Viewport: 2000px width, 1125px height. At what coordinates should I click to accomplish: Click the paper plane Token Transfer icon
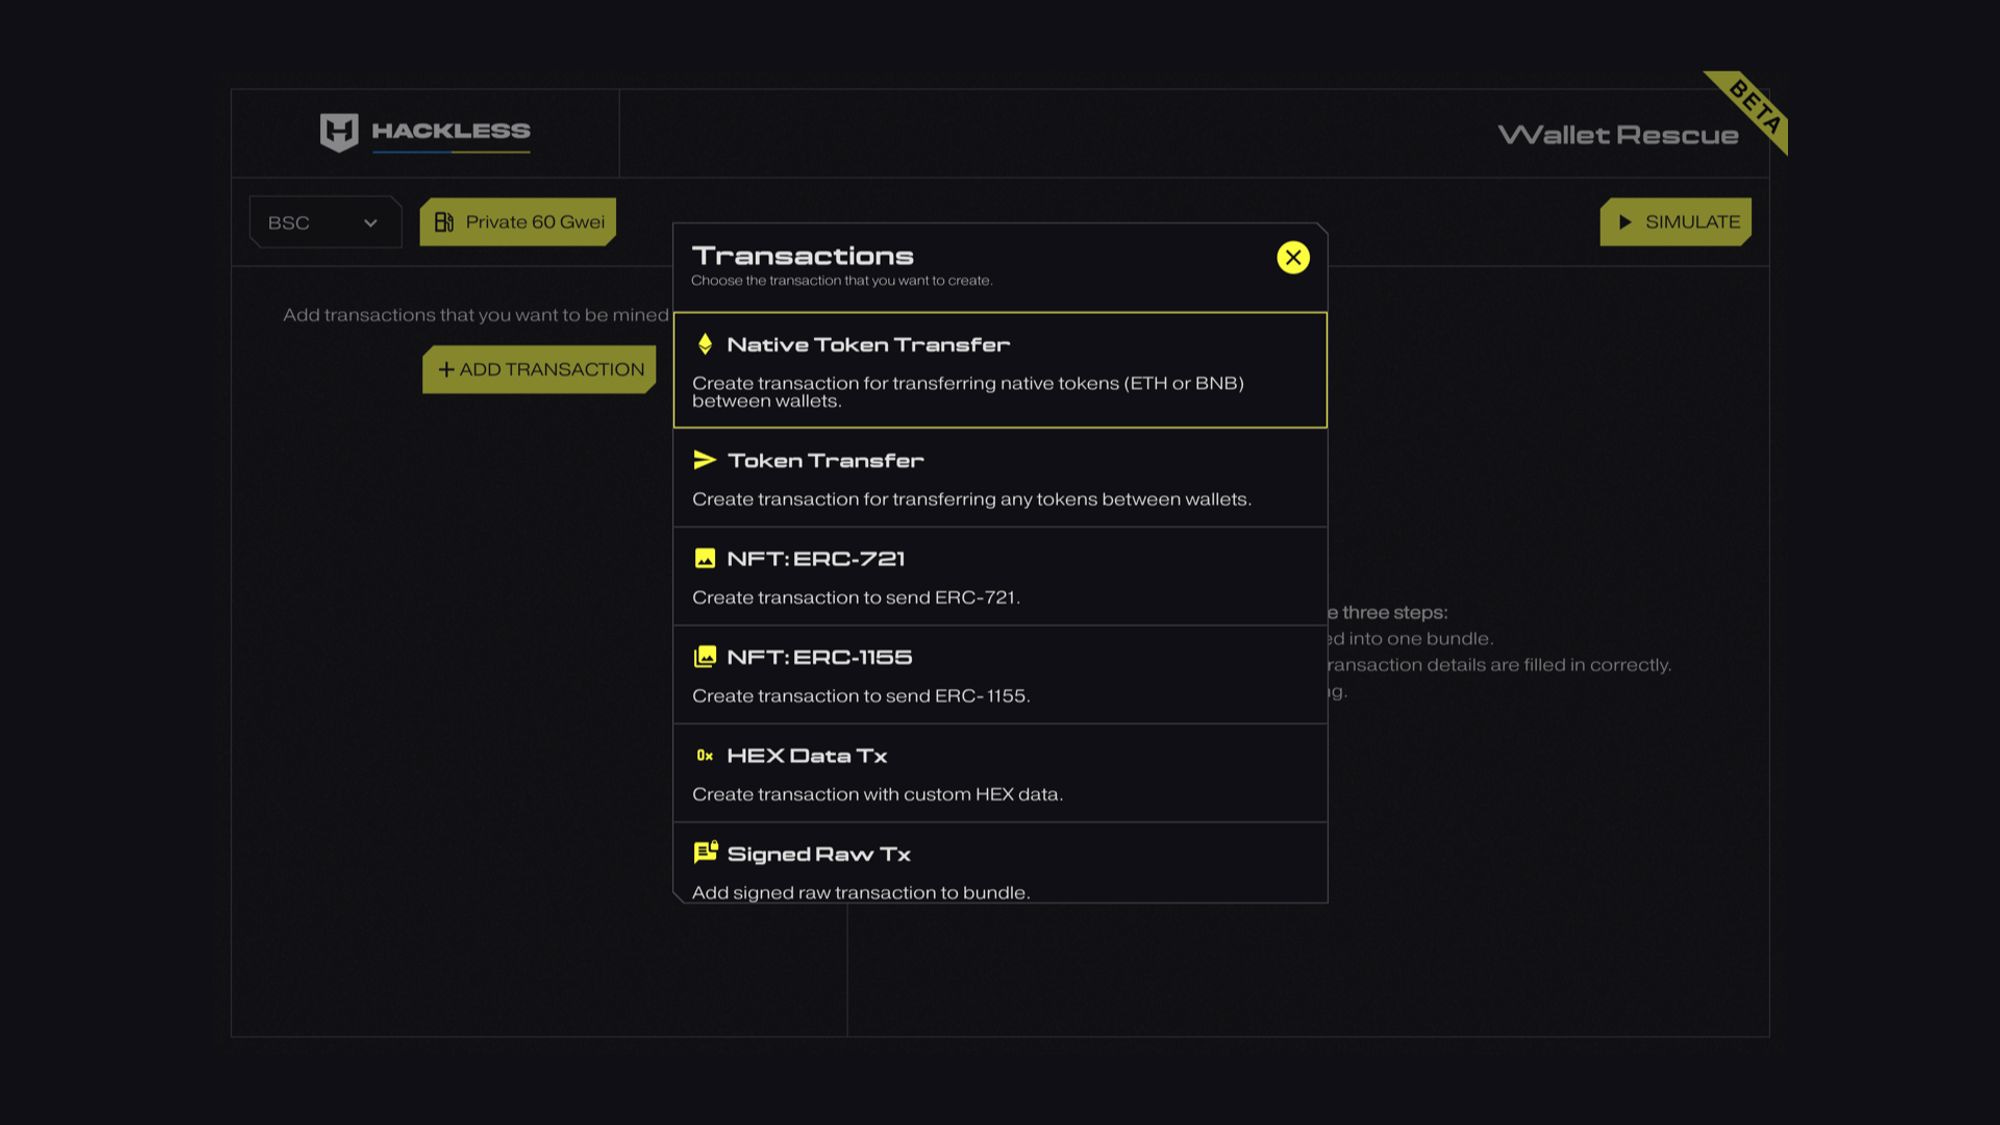[x=705, y=460]
